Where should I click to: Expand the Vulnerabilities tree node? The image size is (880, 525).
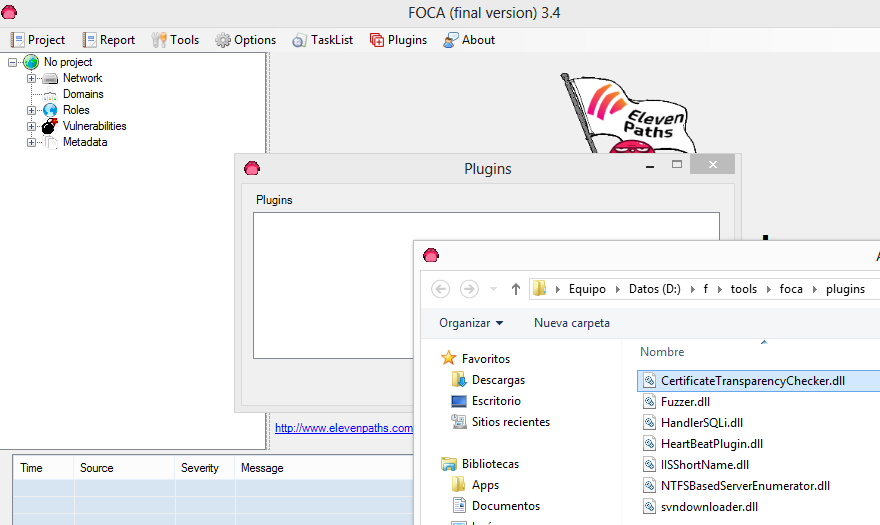pos(31,126)
